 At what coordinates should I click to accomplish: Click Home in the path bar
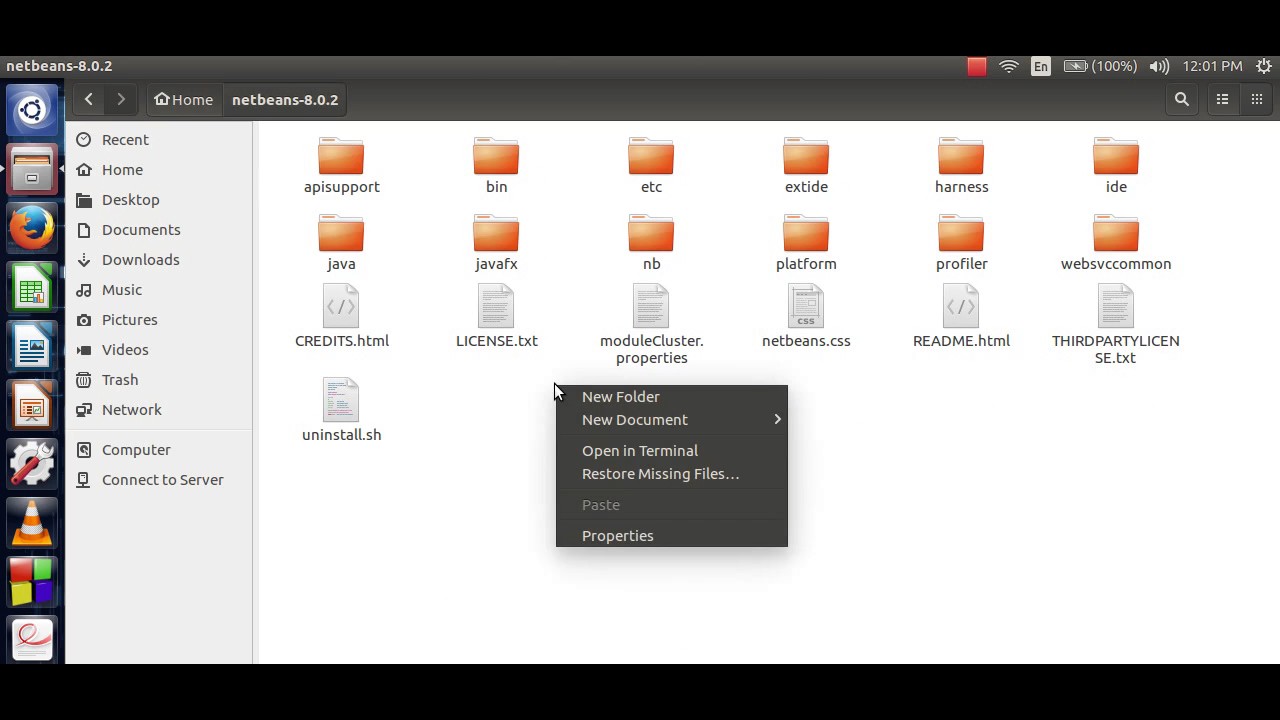tap(184, 99)
